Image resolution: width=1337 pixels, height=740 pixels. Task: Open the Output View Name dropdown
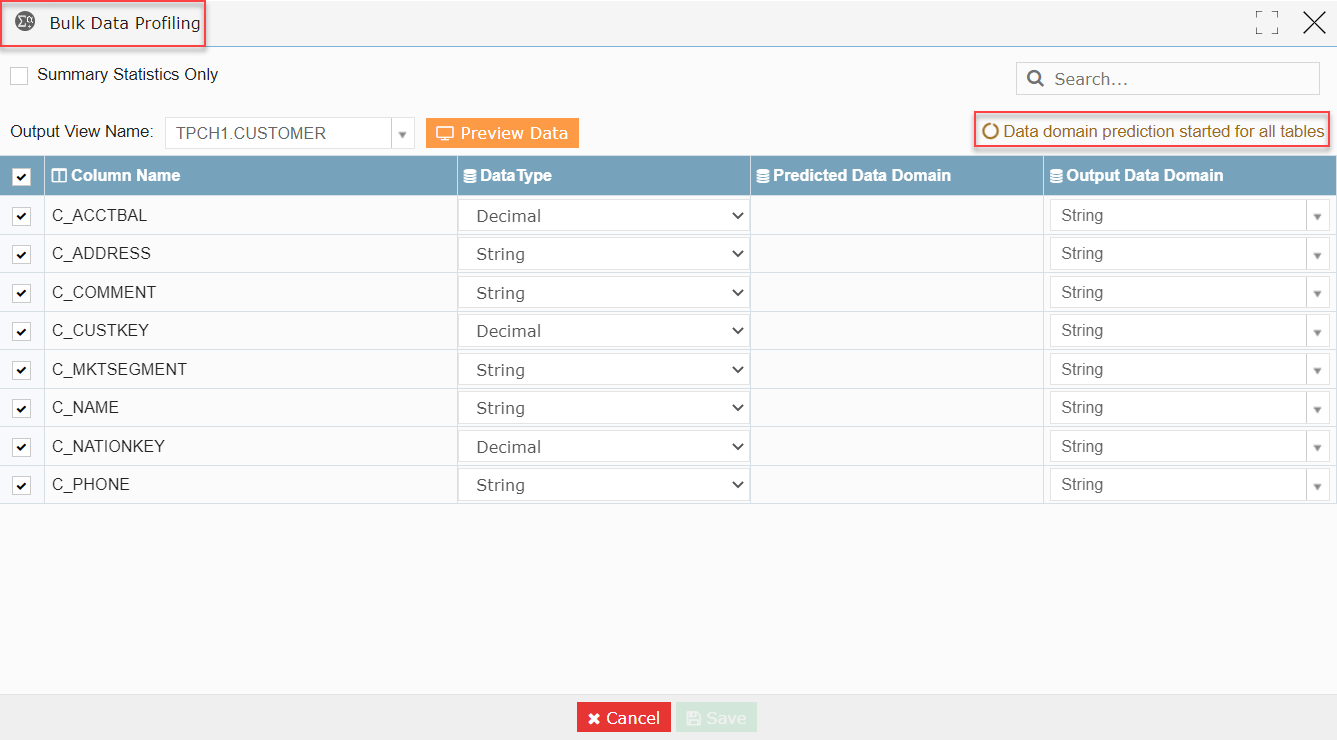click(290, 133)
